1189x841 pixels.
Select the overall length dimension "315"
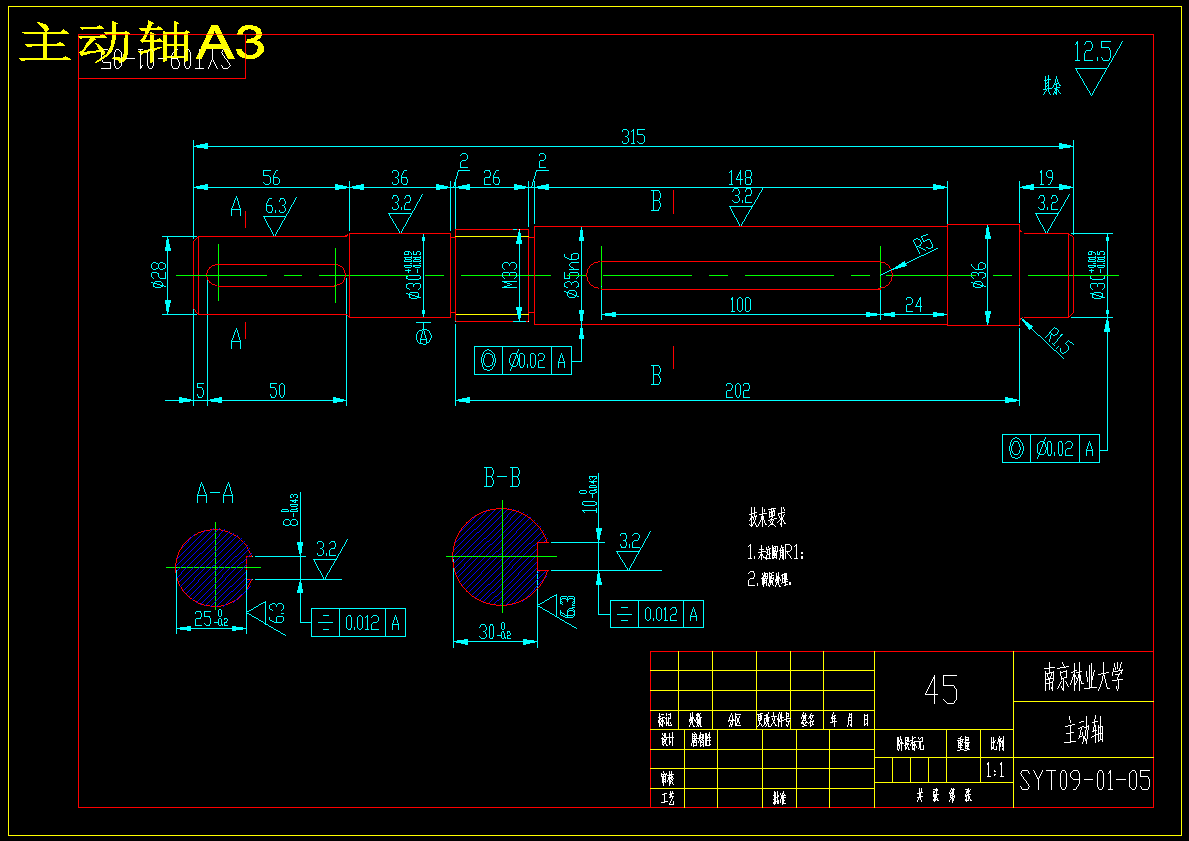coord(633,137)
